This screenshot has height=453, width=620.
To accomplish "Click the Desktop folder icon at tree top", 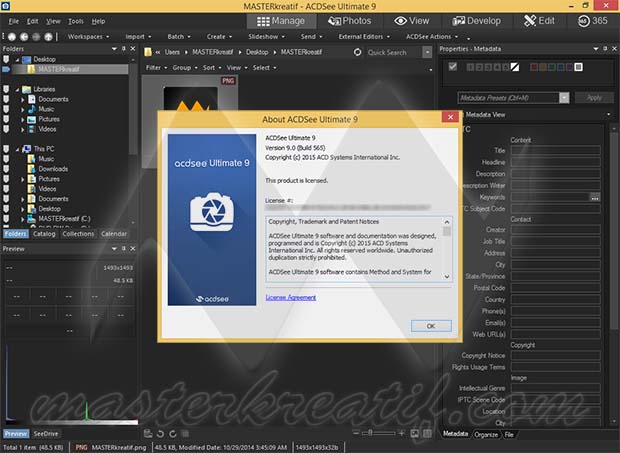I will 27,59.
